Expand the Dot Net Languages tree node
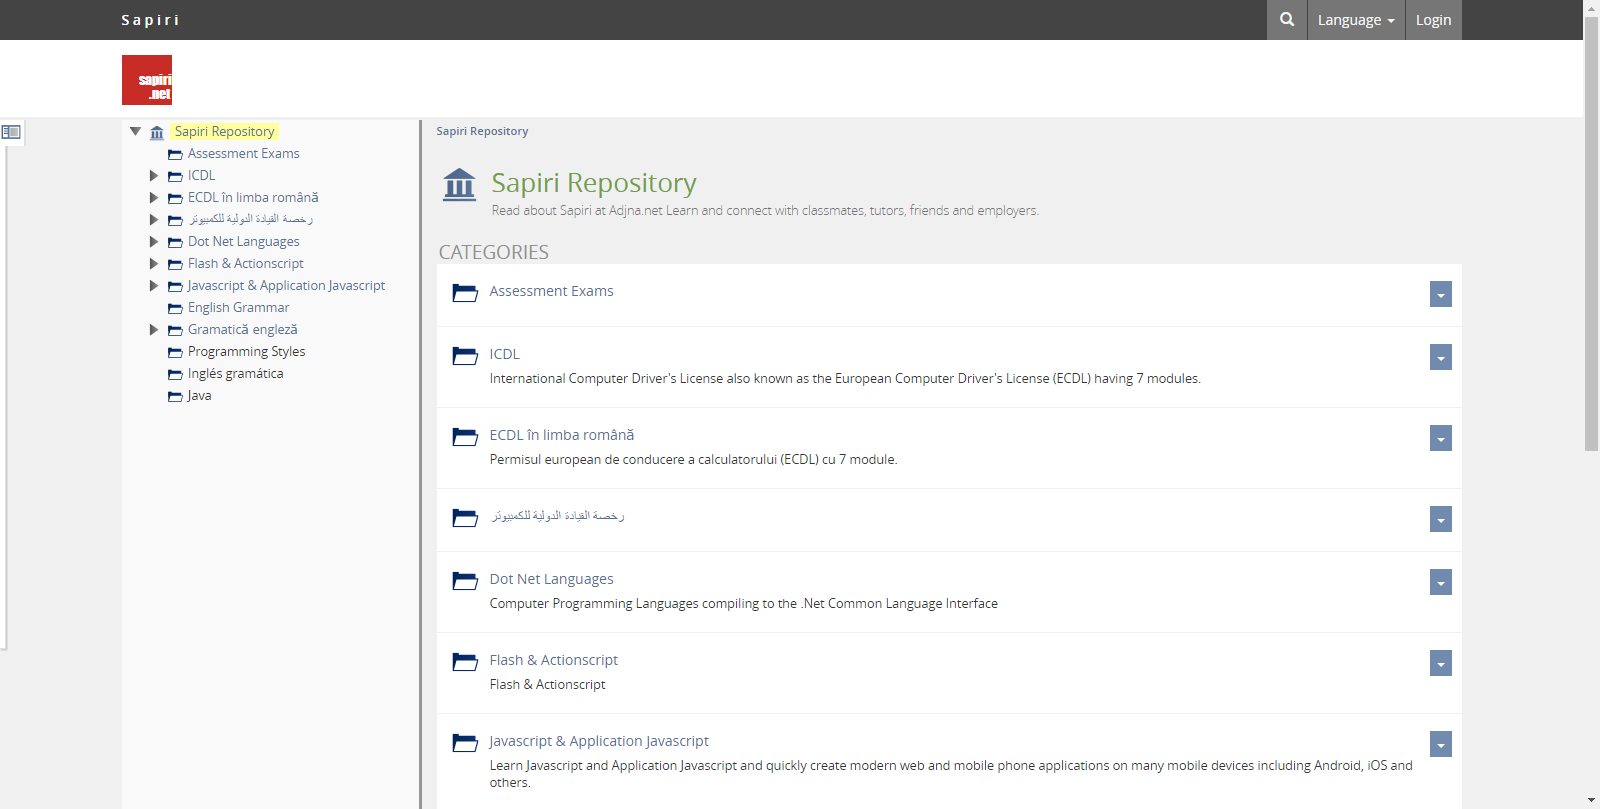1600x809 pixels. pyautogui.click(x=154, y=242)
